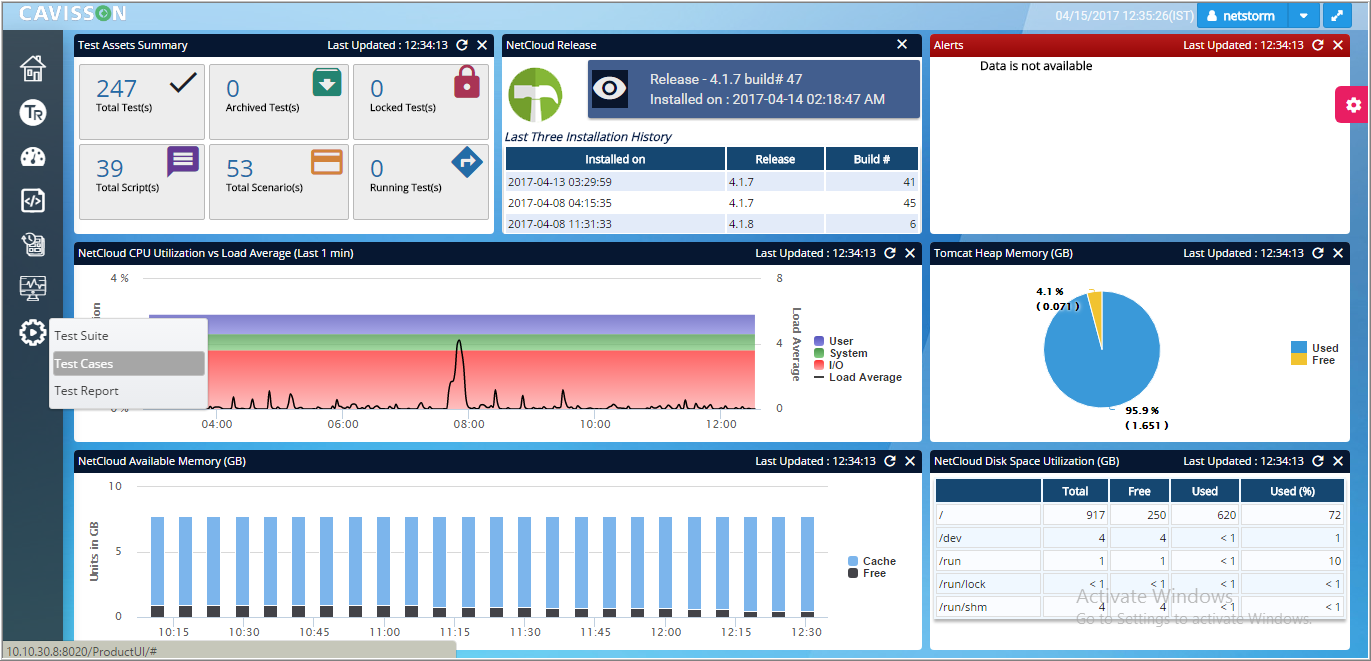The height and width of the screenshot is (661, 1371).
Task: Open the Archived Test(s) tile
Action: [279, 102]
